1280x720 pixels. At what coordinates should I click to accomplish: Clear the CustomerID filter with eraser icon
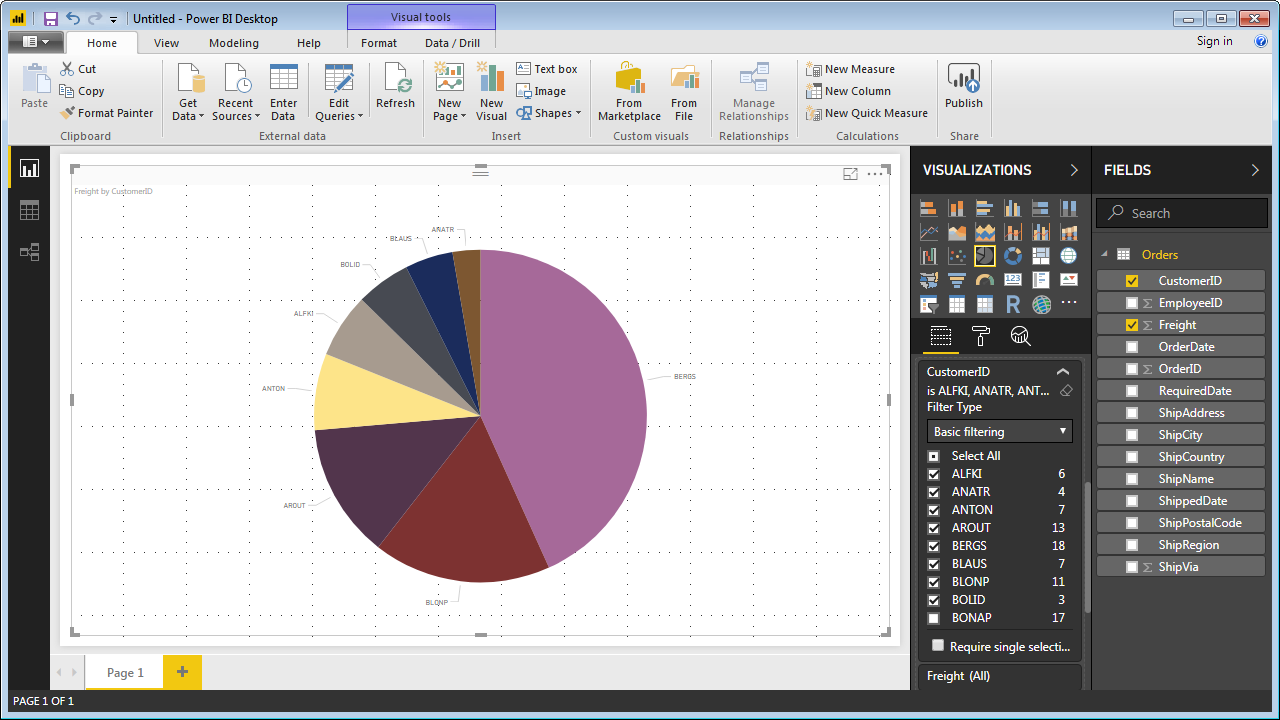tap(1066, 390)
